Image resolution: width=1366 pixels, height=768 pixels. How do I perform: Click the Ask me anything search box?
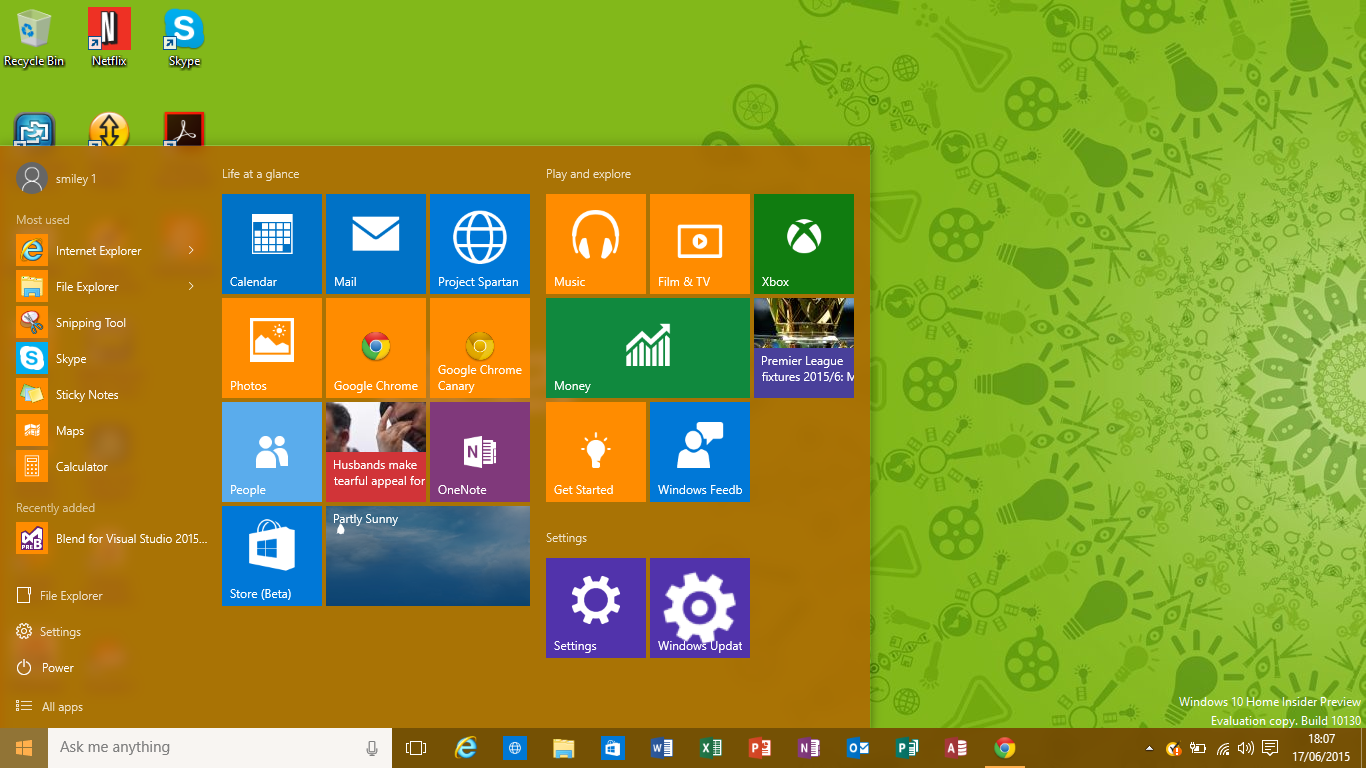point(218,748)
